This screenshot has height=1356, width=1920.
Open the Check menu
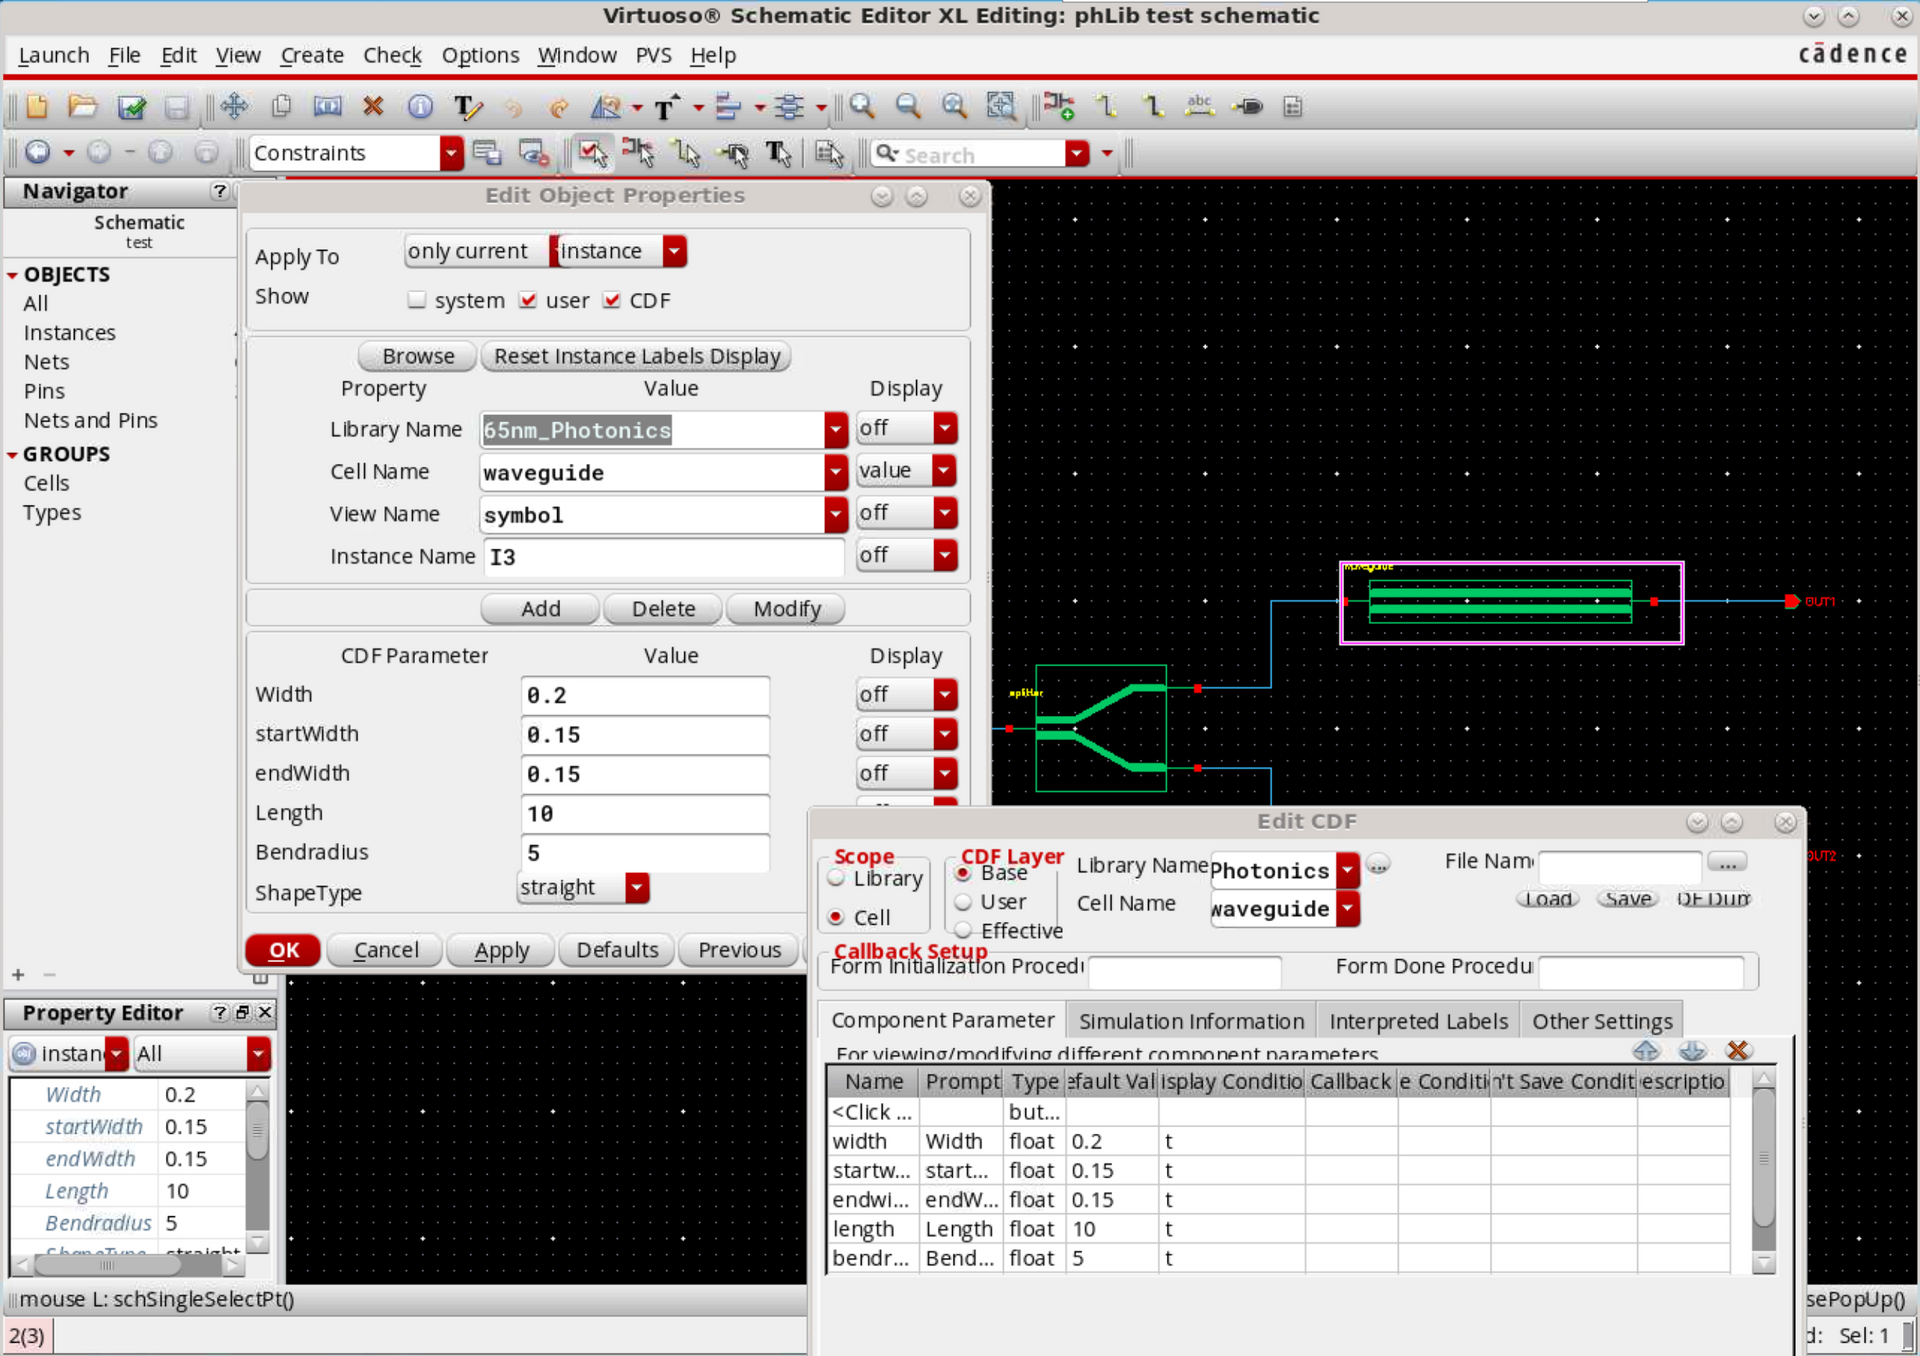click(392, 55)
